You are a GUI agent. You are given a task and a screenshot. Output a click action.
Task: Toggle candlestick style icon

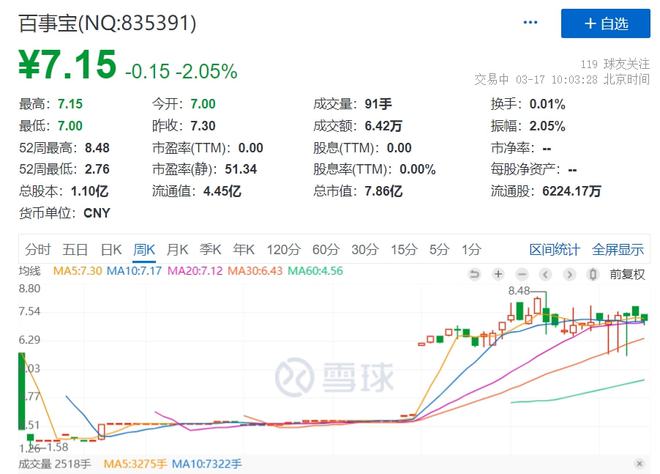click(593, 274)
